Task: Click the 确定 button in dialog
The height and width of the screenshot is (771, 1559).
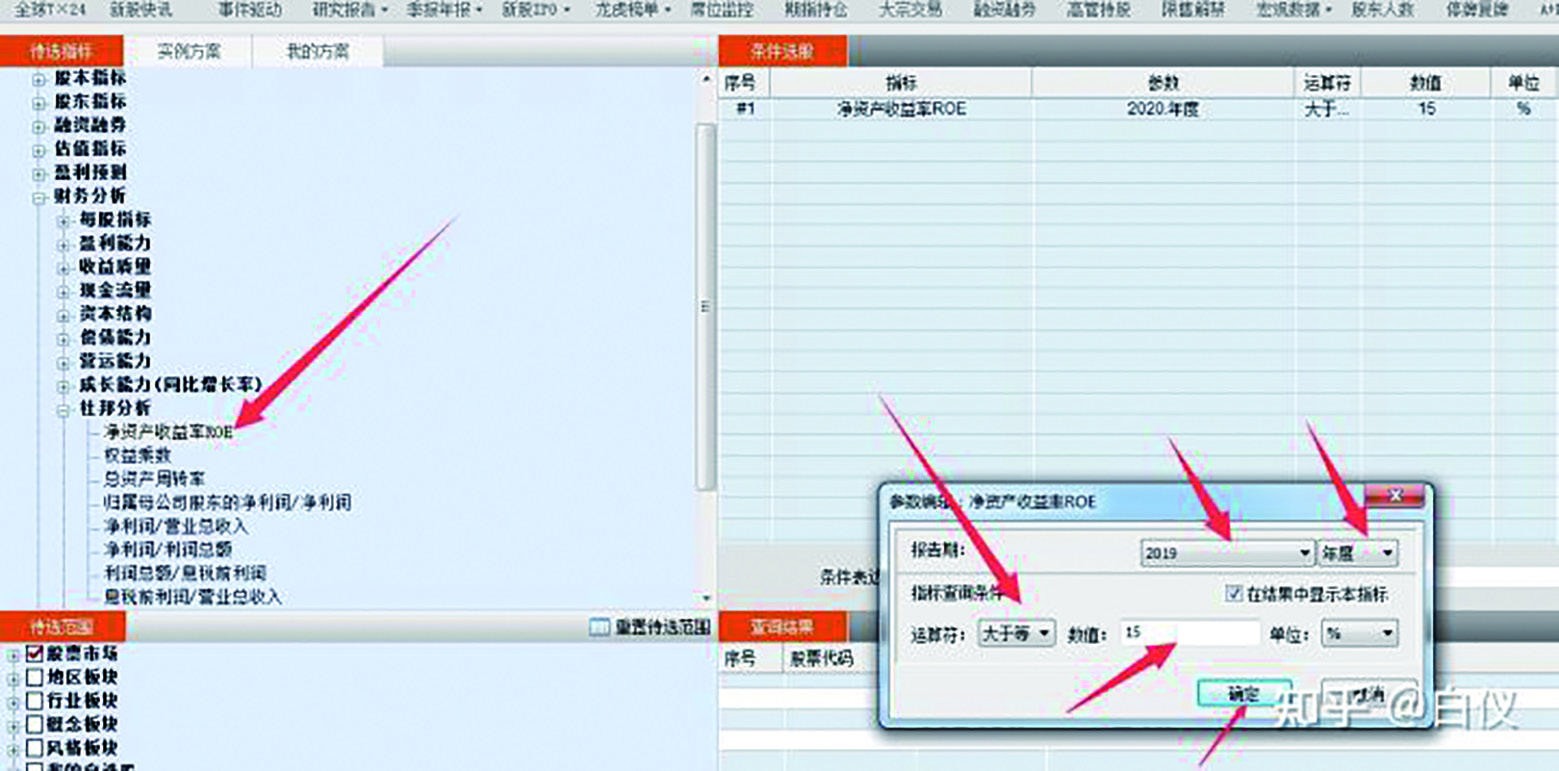Action: point(1243,693)
